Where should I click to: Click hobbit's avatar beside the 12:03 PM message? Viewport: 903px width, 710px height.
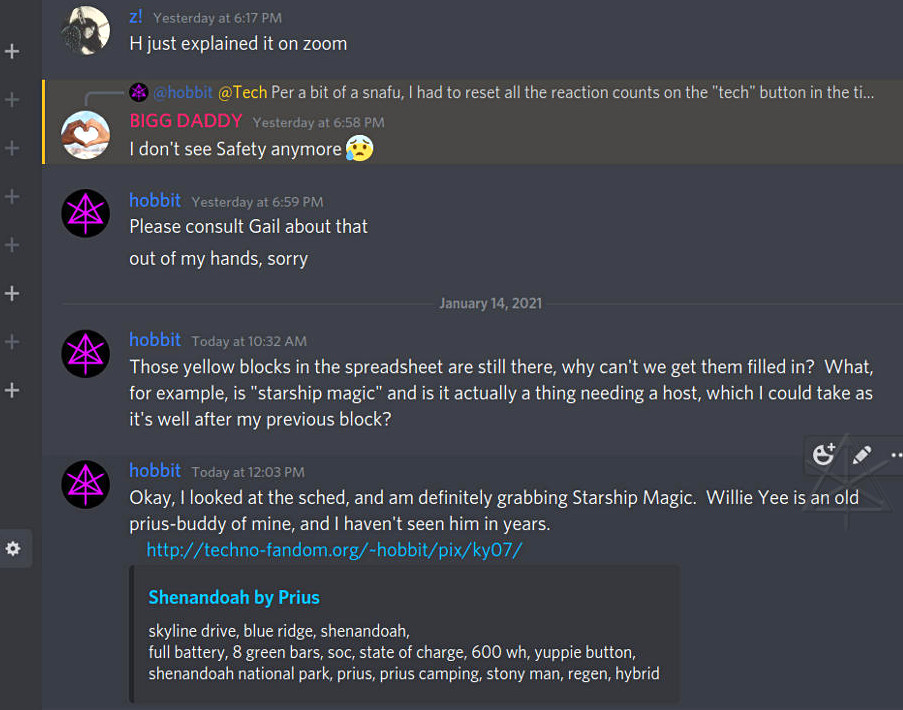coord(85,483)
